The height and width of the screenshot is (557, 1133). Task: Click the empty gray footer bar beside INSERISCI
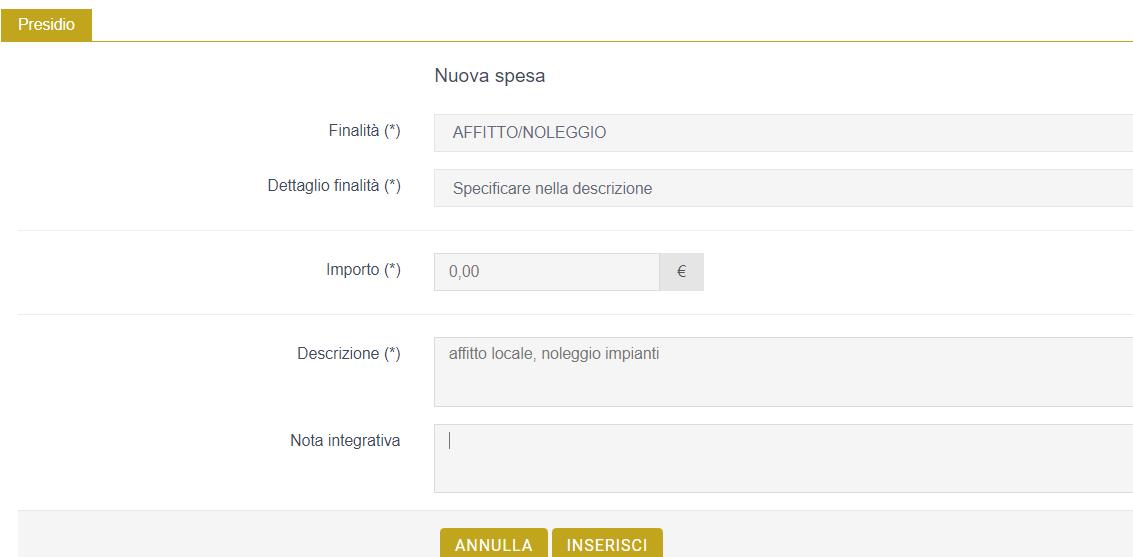pyautogui.click(x=896, y=535)
